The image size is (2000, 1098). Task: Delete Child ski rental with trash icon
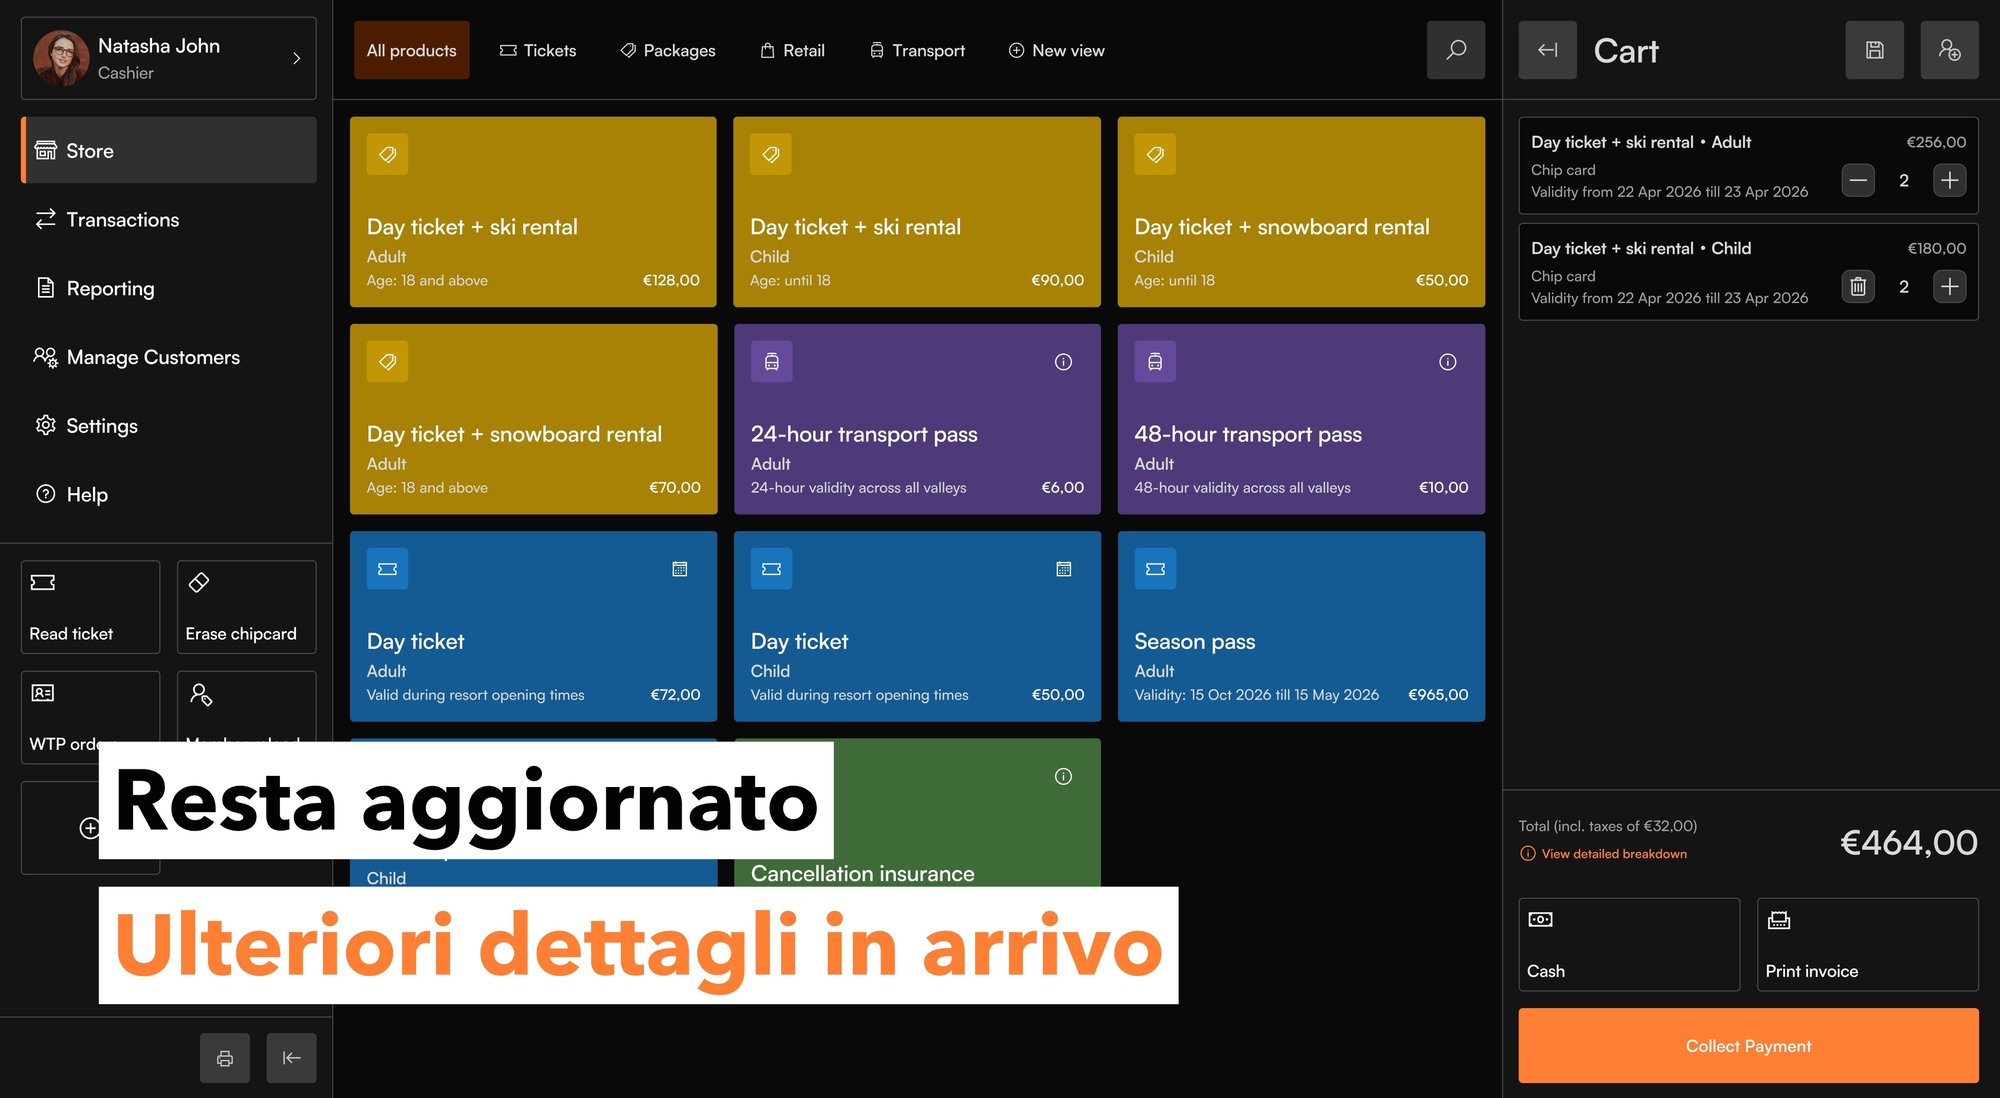[x=1857, y=287]
